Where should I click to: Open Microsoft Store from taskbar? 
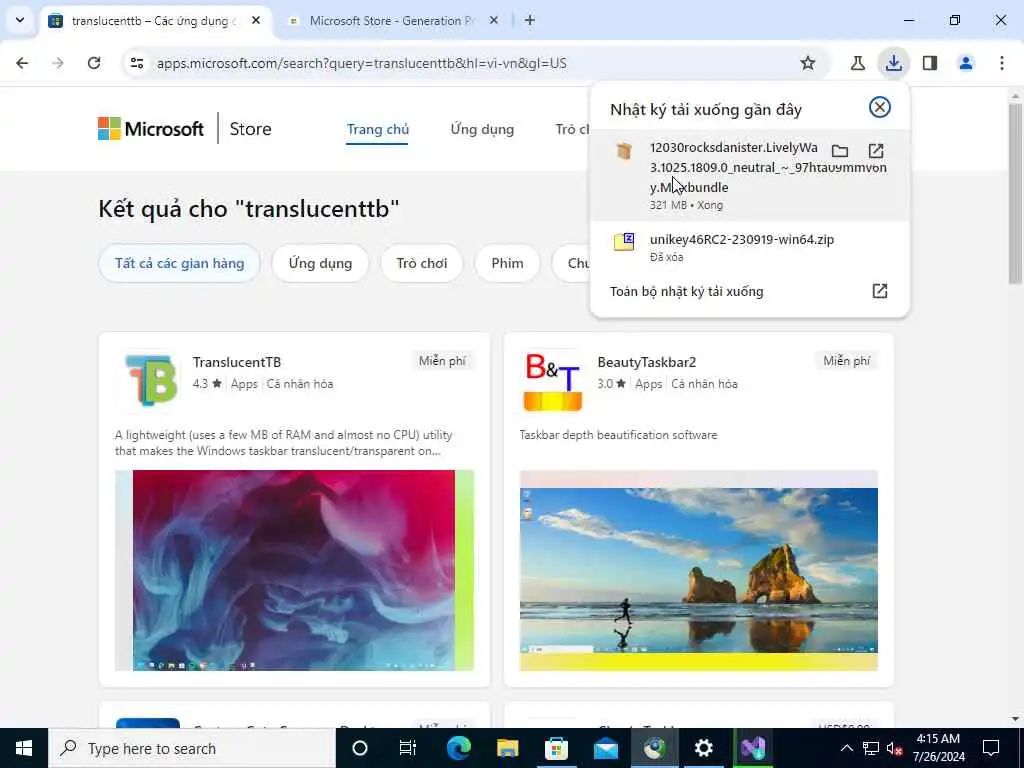point(556,748)
